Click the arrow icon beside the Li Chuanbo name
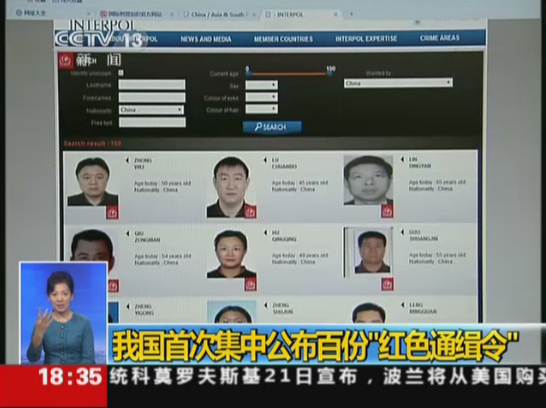The width and height of the screenshot is (546, 408). click(x=265, y=160)
